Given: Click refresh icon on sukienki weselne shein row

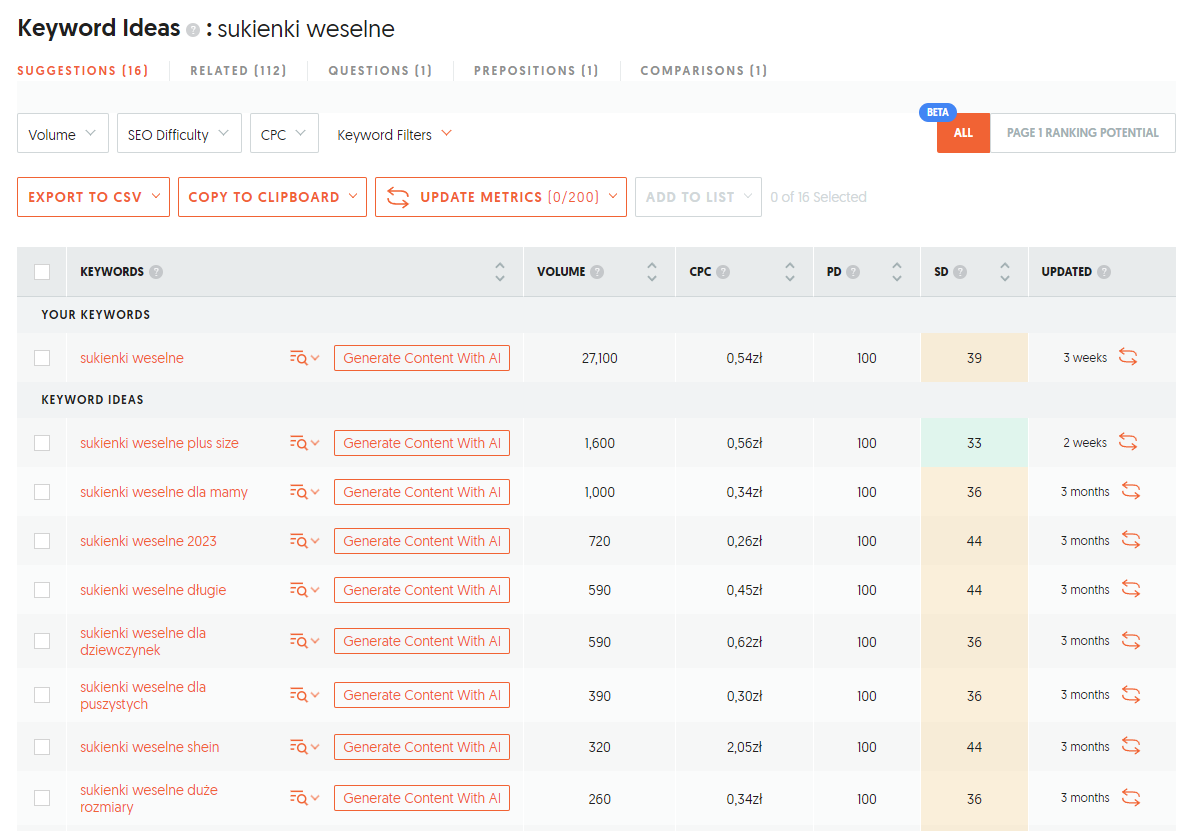Looking at the screenshot, I should coord(1131,746).
